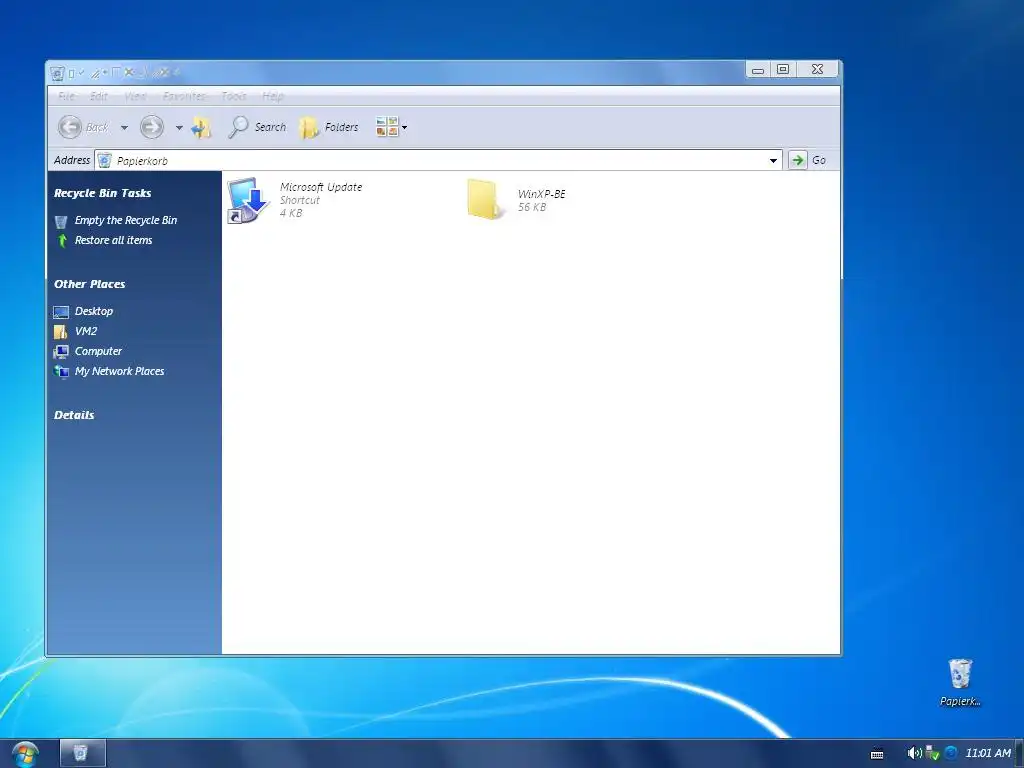
Task: Open the Tools menu
Action: tap(234, 96)
